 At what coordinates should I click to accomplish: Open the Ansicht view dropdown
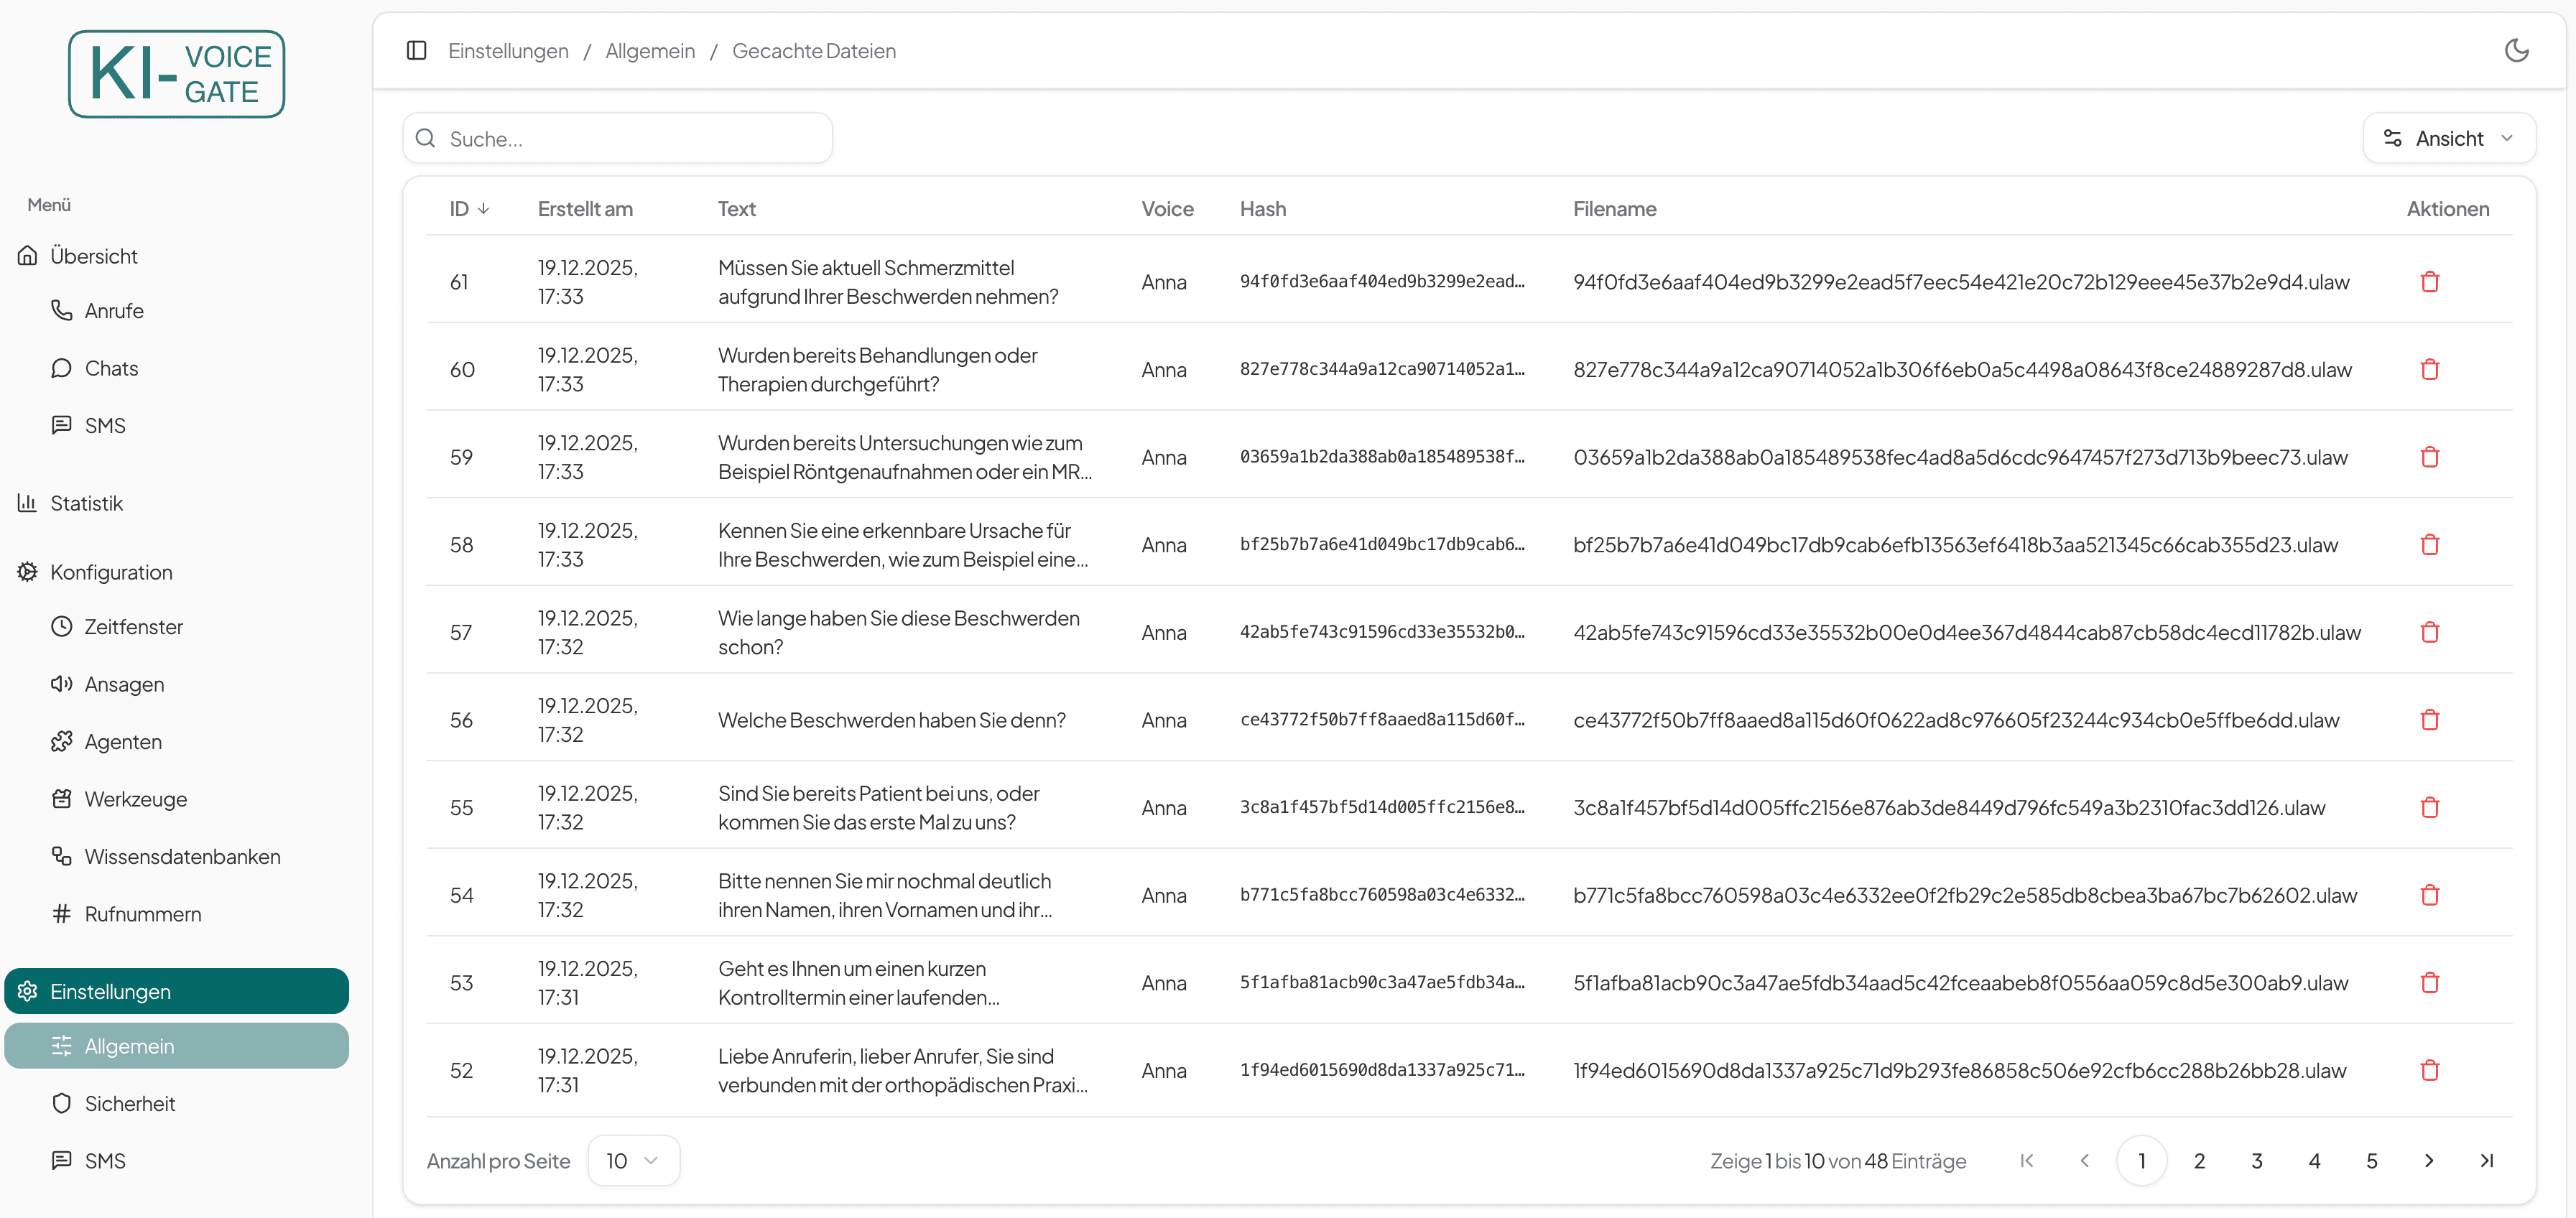[x=2448, y=138]
